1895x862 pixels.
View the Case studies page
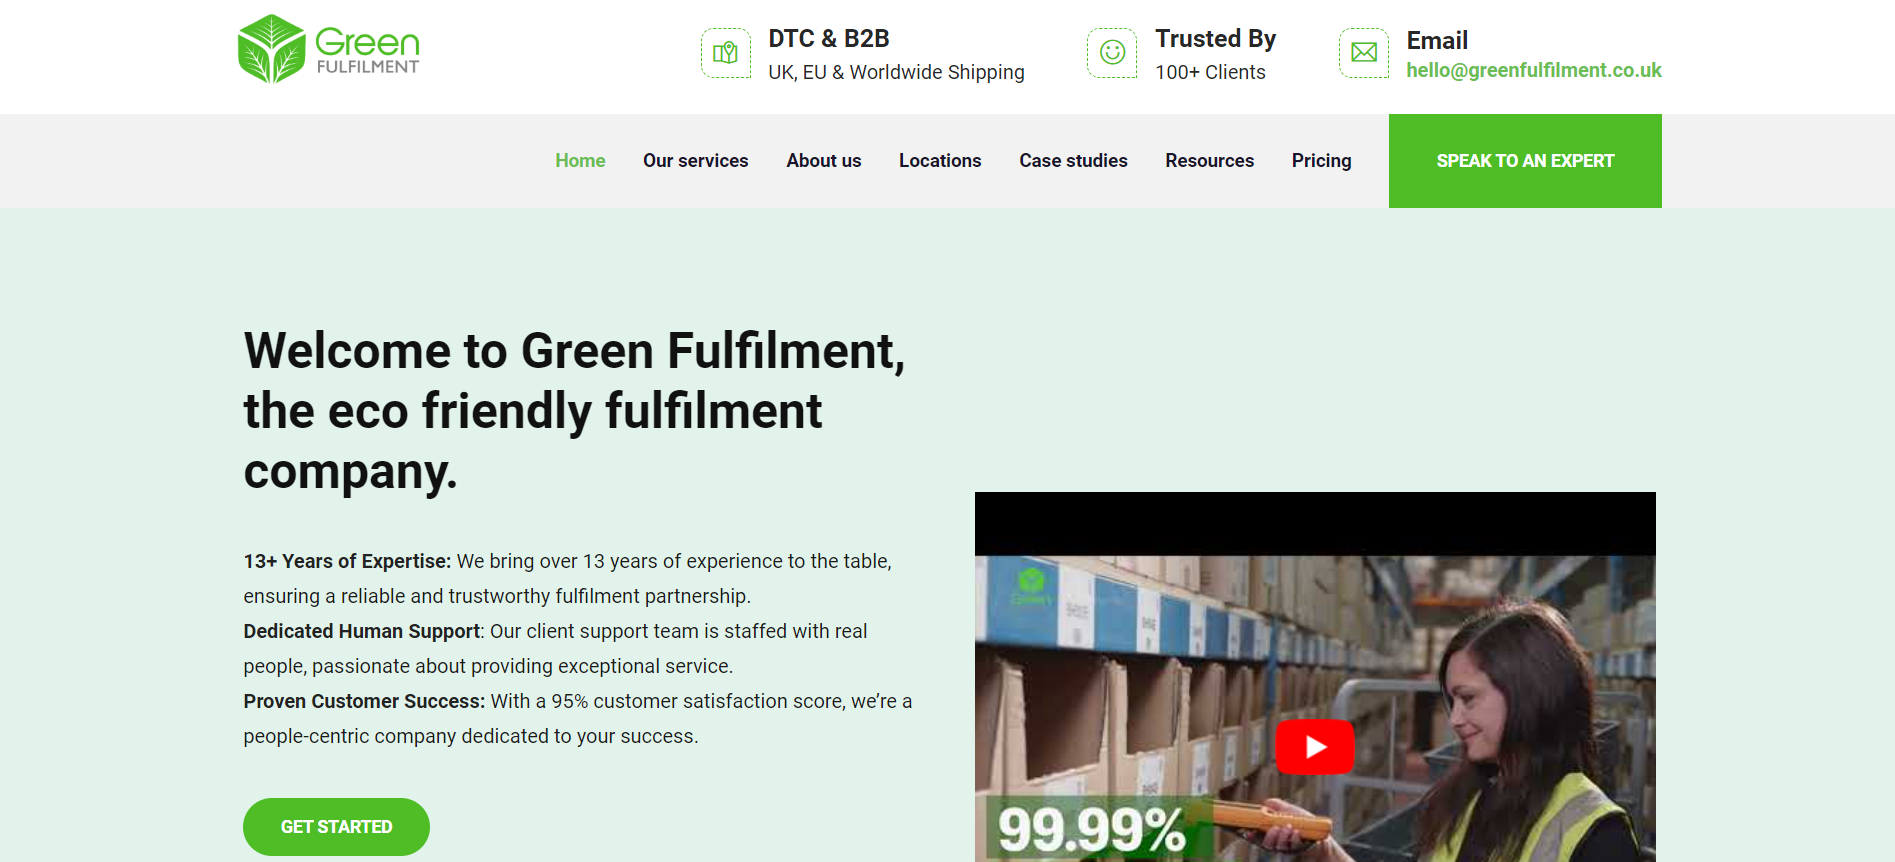1073,161
